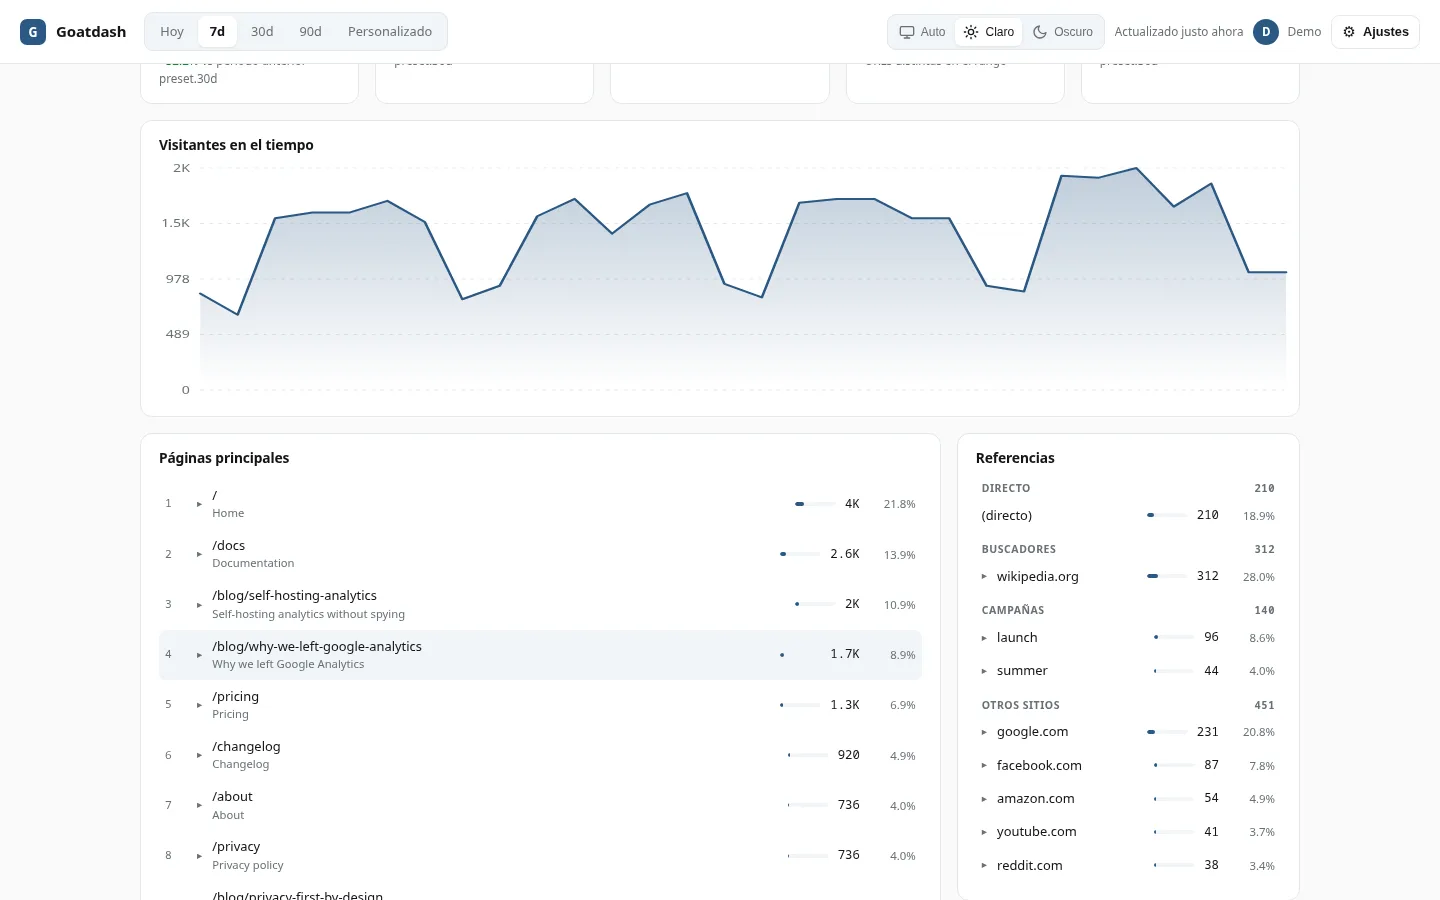Click the gear icon in Ajustes
Screen dimensions: 1440x900
click(1349, 32)
